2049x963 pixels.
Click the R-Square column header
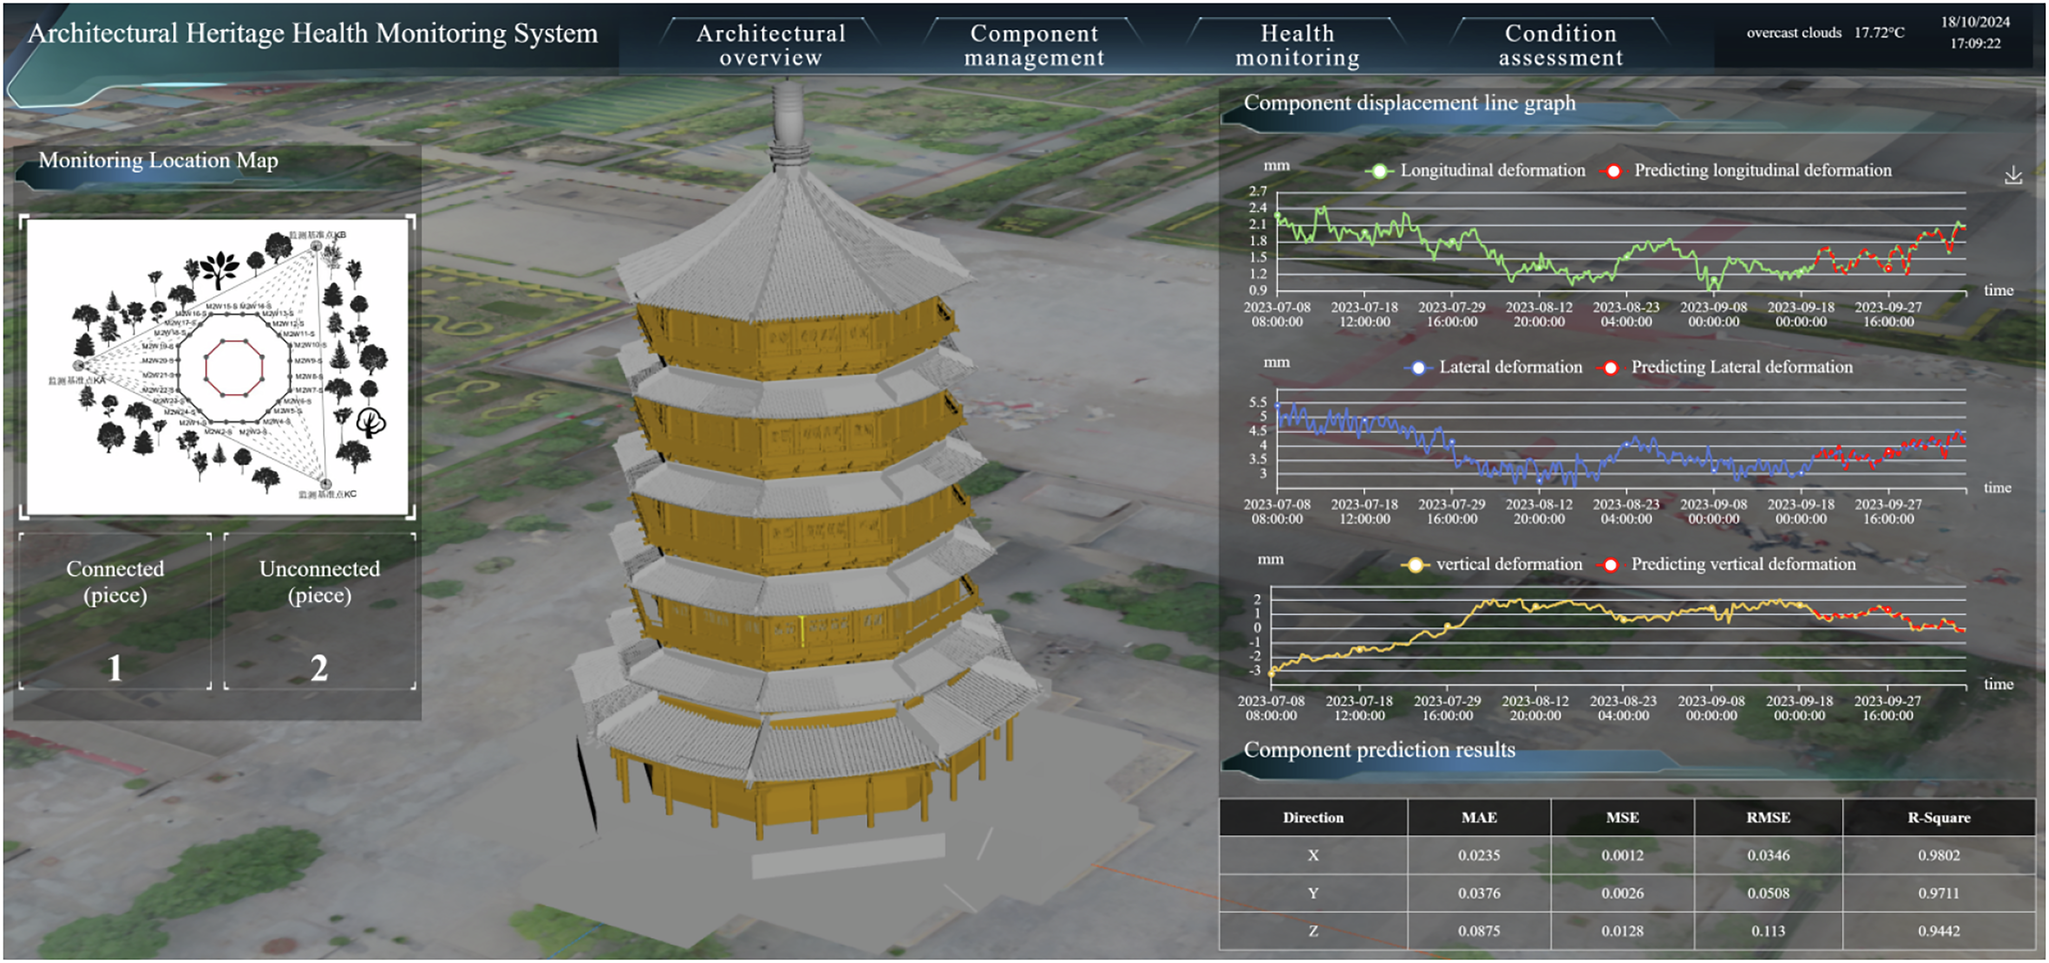pyautogui.click(x=1939, y=818)
